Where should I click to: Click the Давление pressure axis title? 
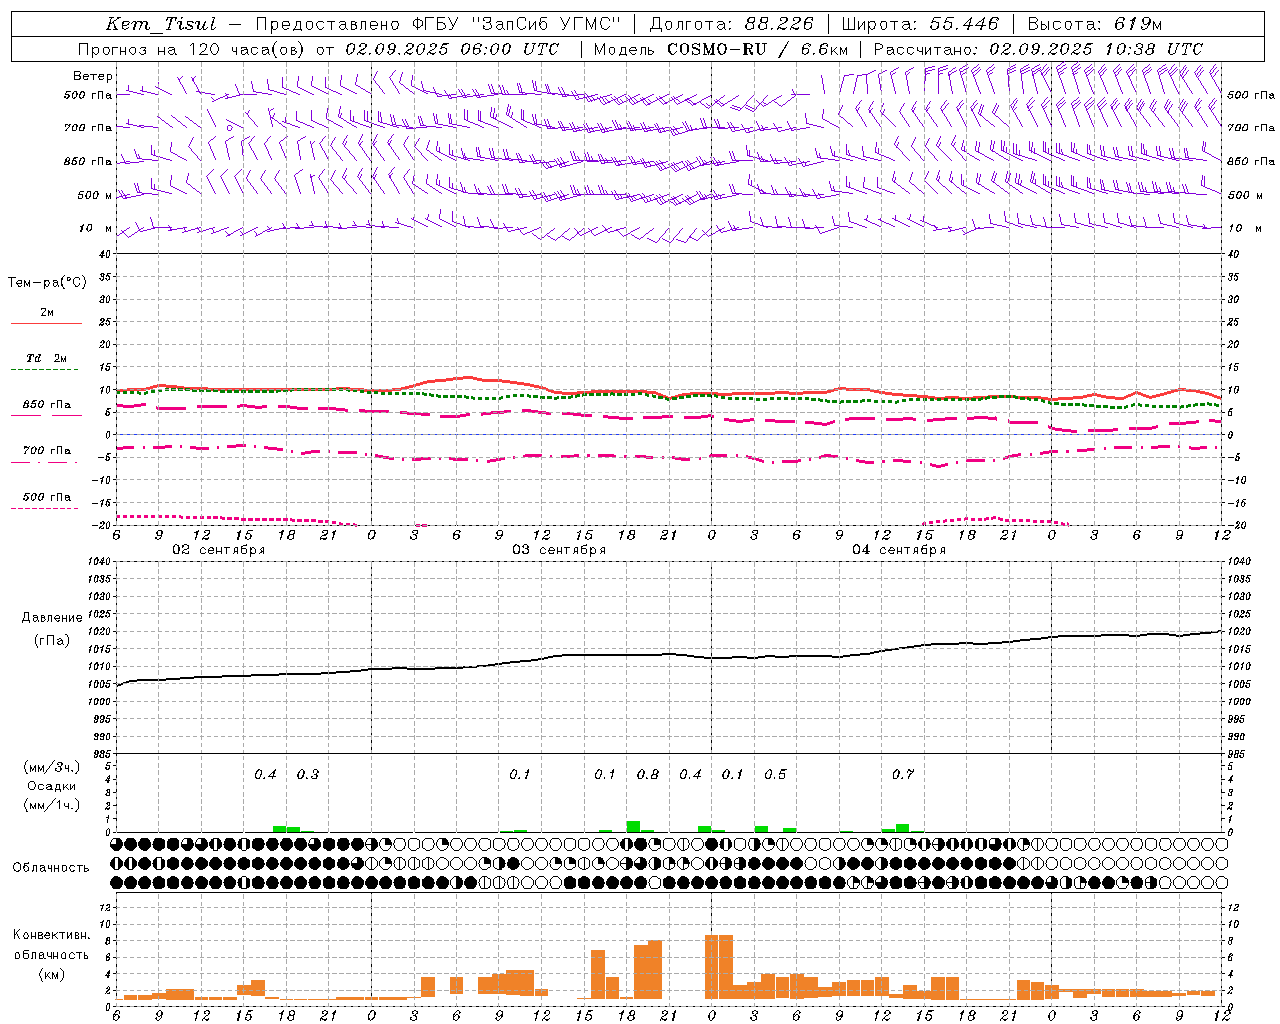click(52, 618)
